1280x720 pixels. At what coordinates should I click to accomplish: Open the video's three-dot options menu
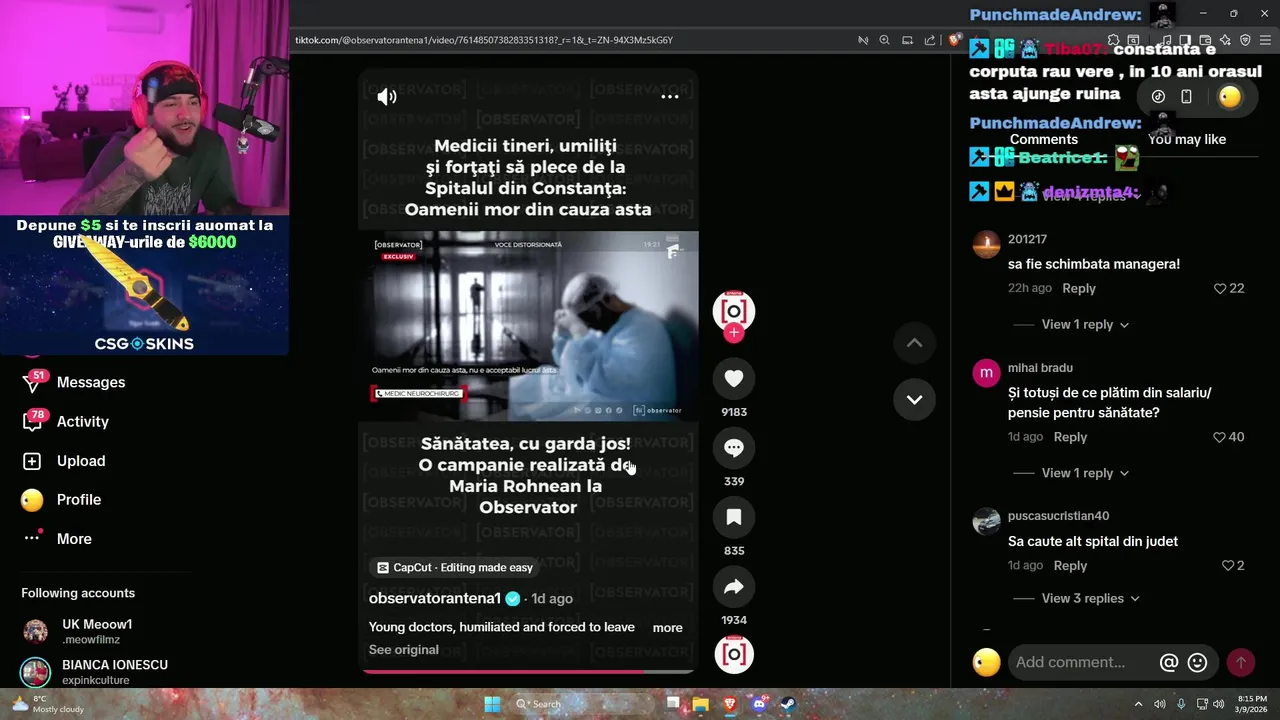point(670,97)
